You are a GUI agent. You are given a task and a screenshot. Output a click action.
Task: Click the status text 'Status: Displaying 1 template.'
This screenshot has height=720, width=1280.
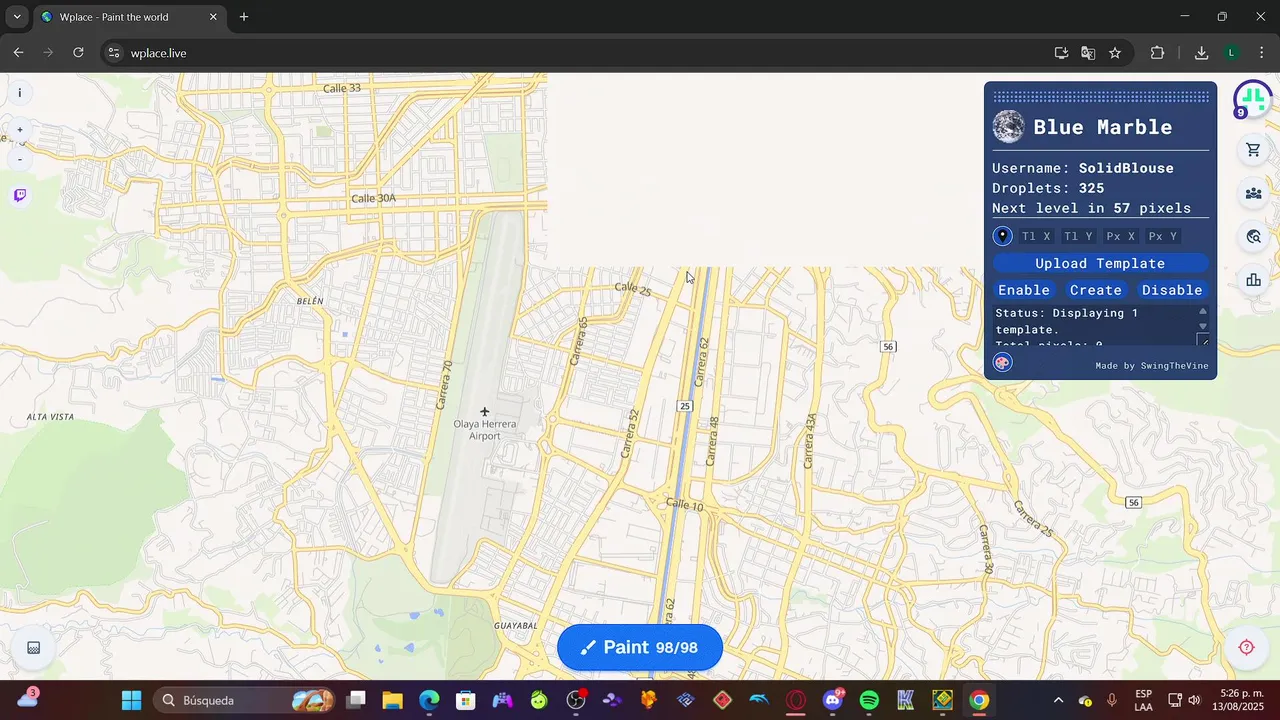click(x=1066, y=321)
